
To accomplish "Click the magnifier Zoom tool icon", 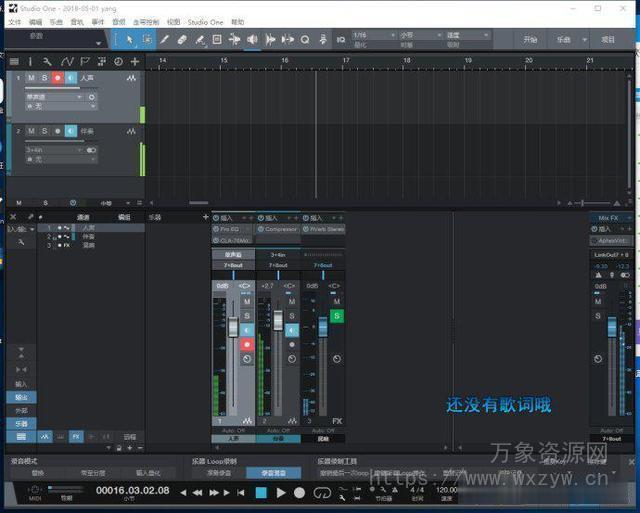I will tap(305, 40).
